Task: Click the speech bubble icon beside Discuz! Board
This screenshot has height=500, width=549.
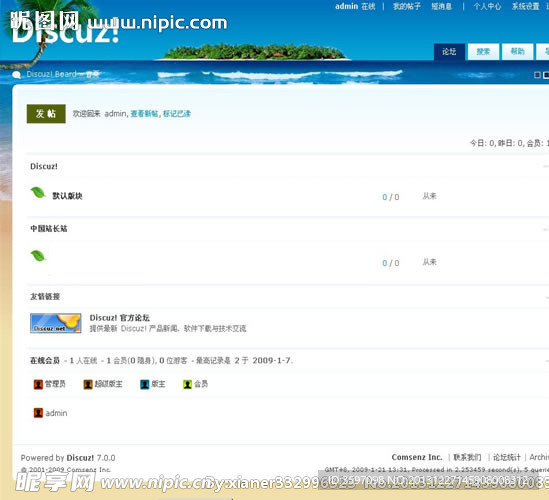Action: 16,75
